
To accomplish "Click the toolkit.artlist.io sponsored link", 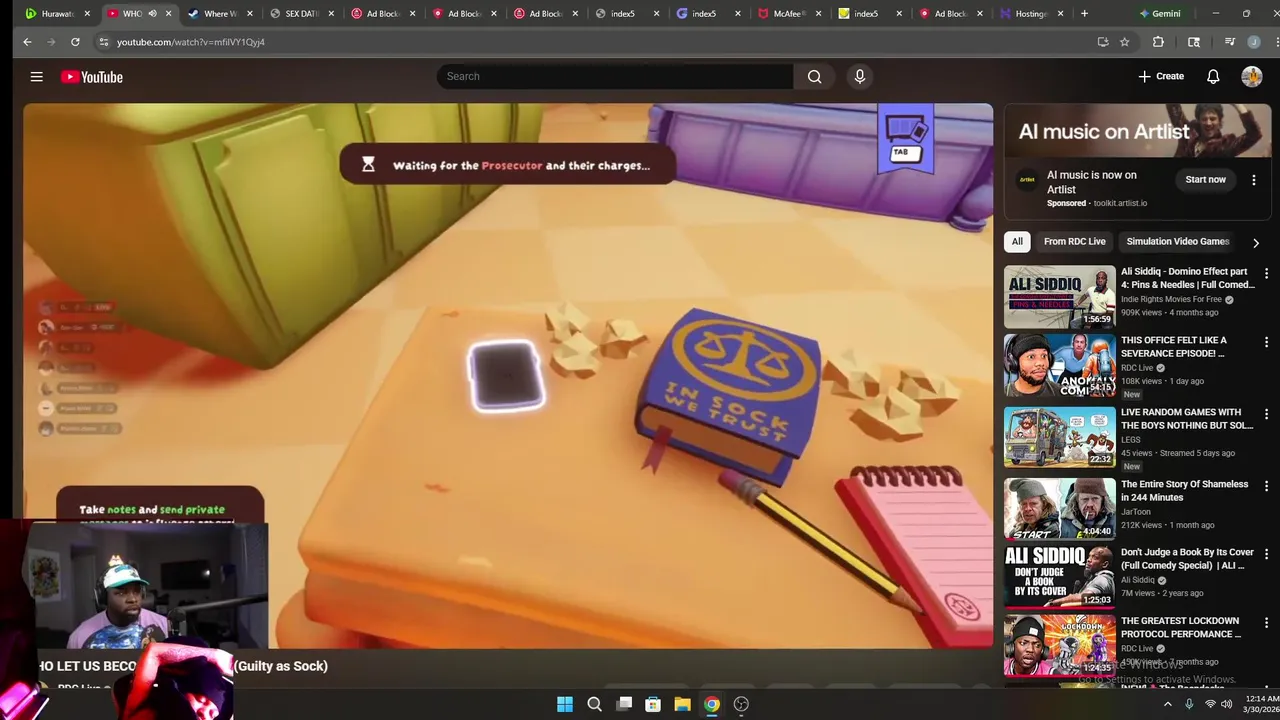I will [1120, 203].
